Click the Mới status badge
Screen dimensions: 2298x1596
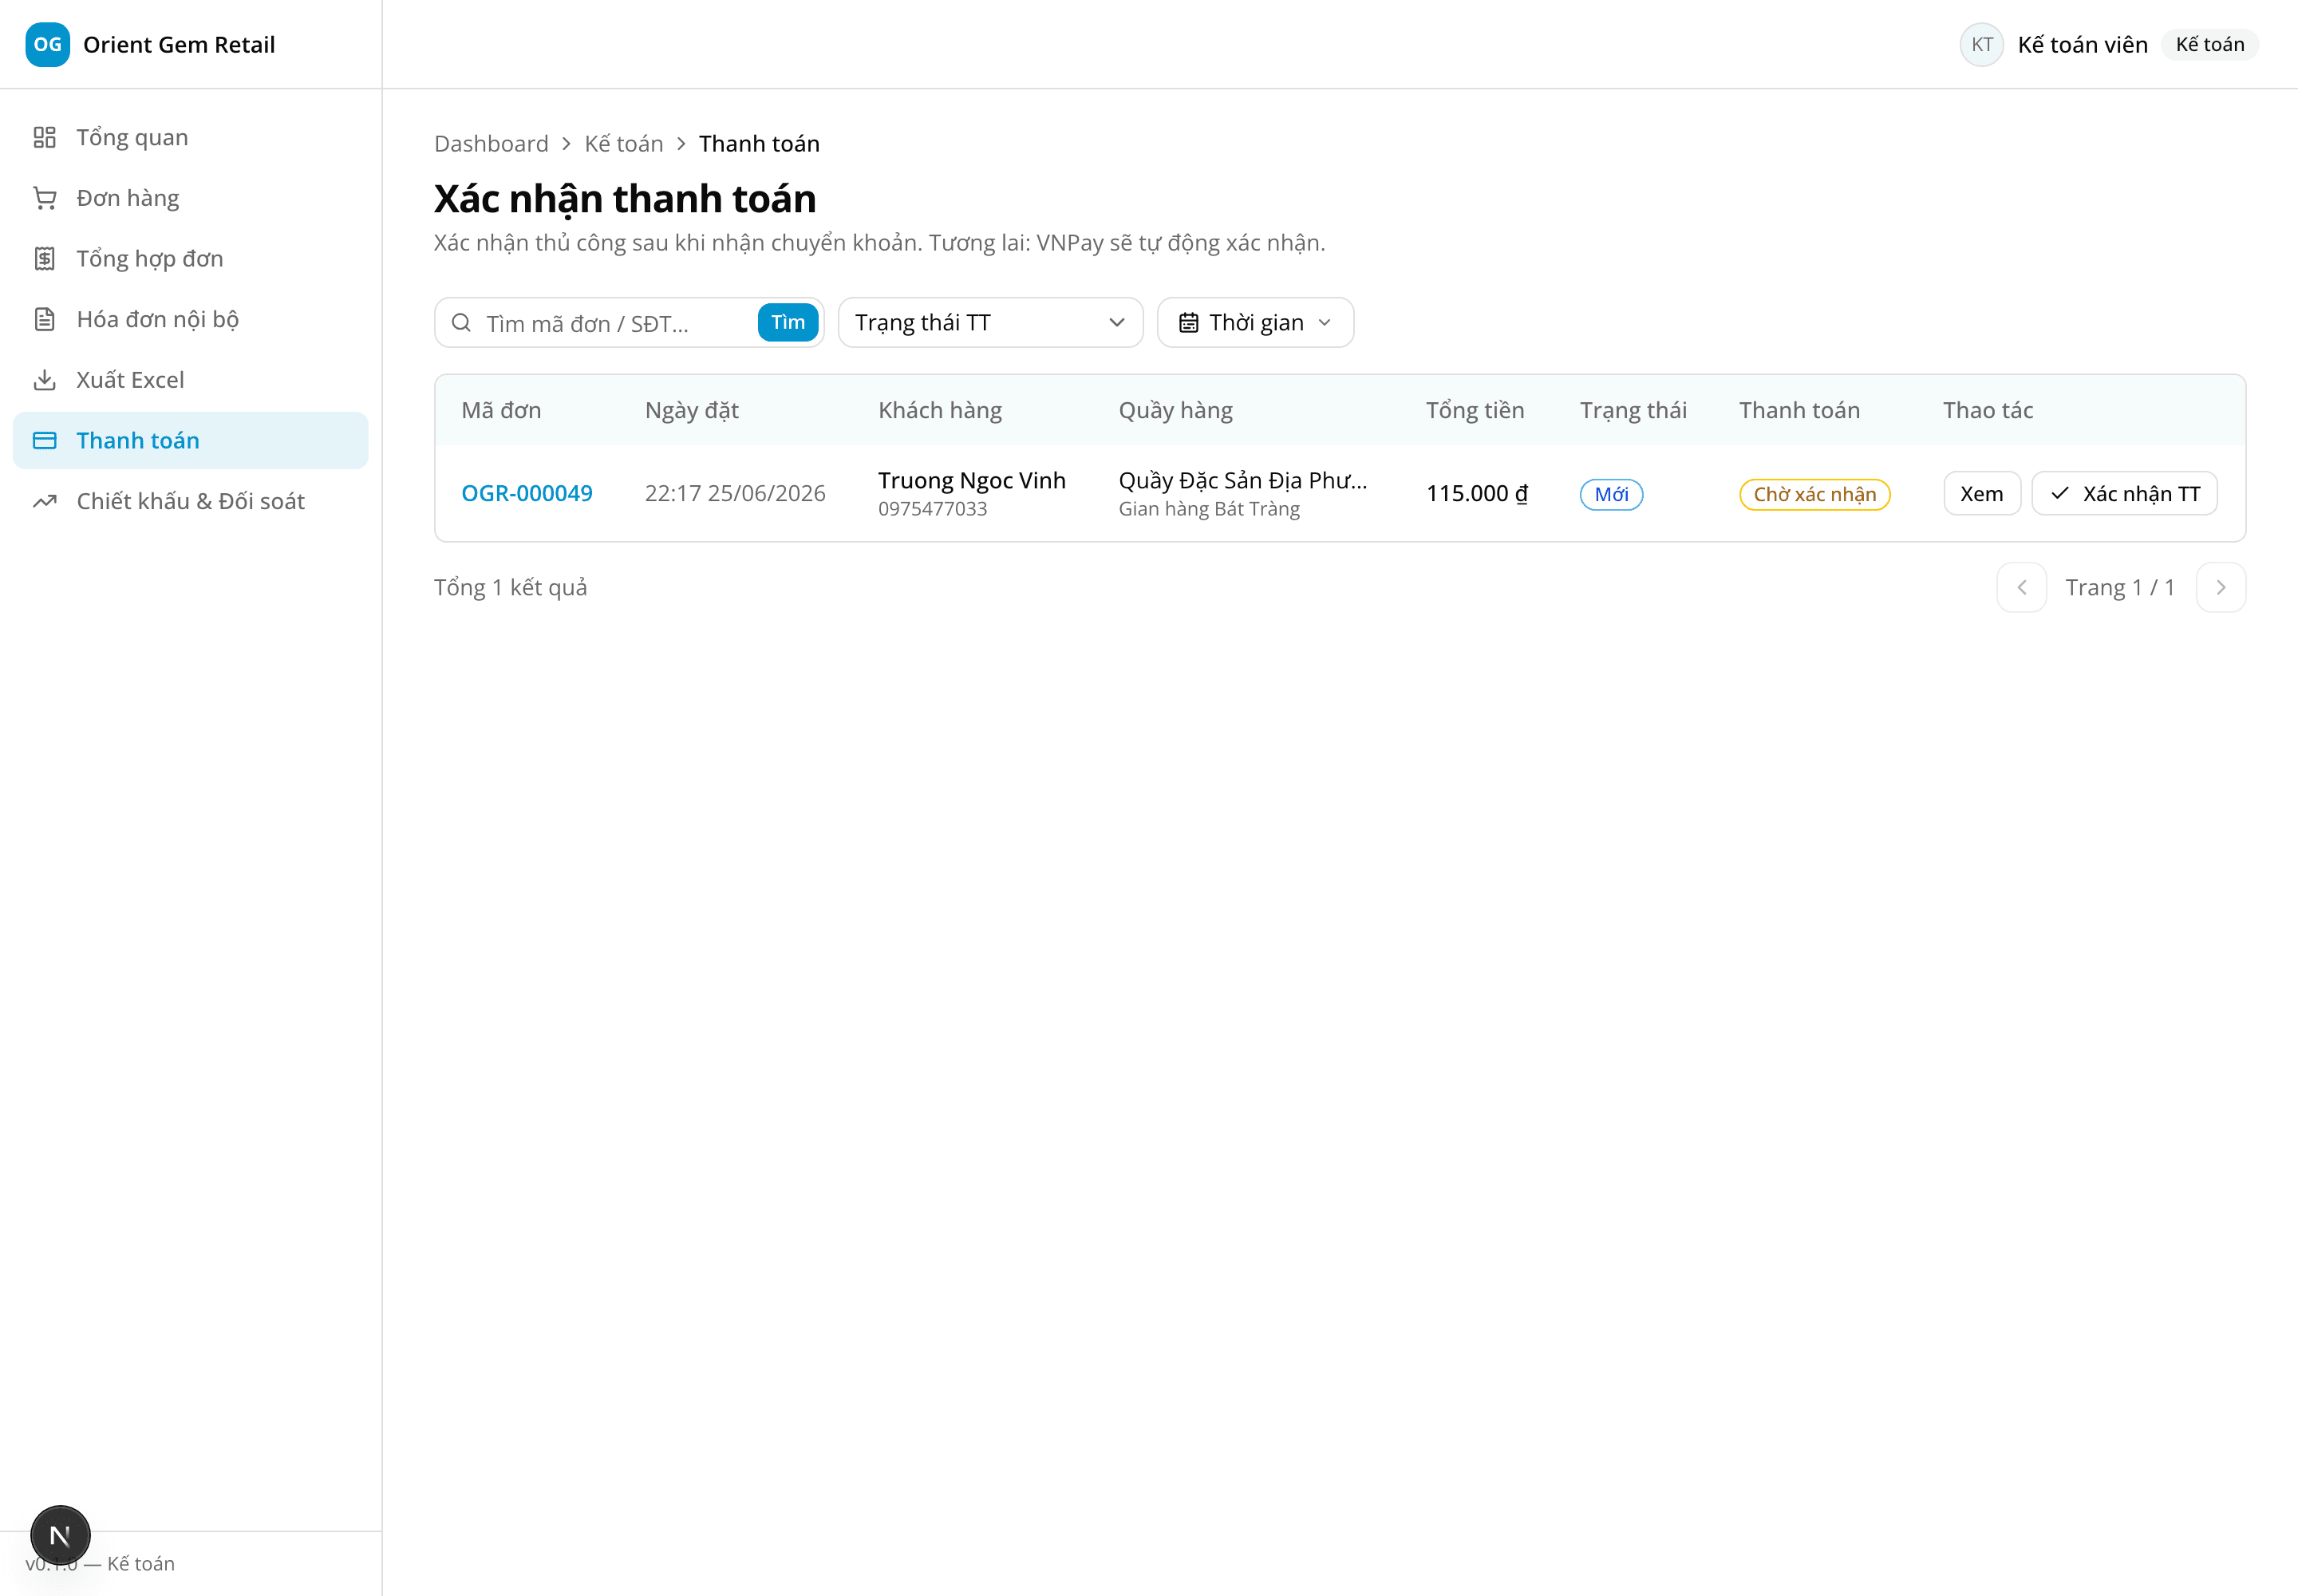1611,494
